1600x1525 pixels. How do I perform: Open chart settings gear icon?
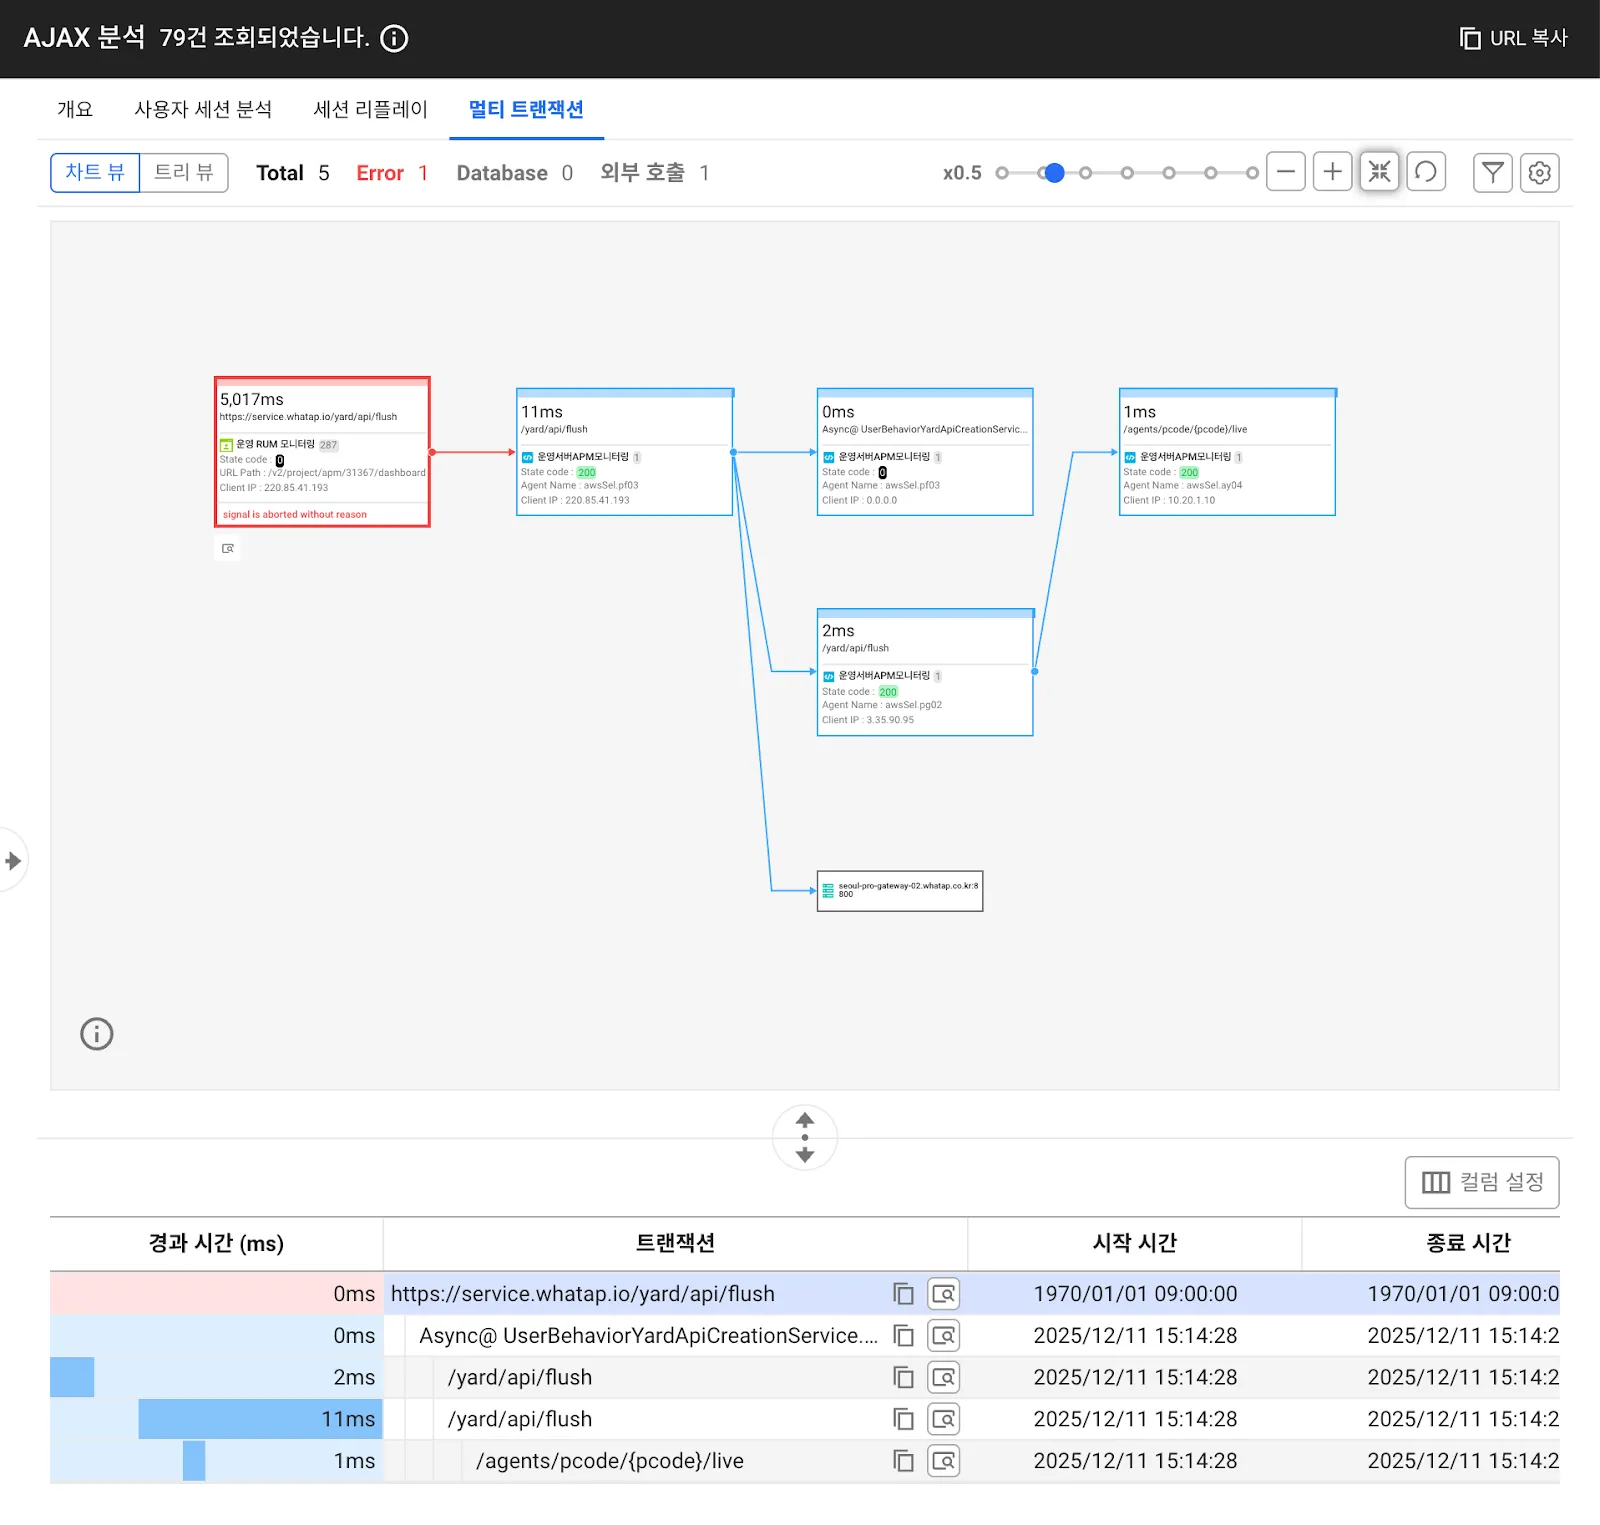tap(1540, 172)
